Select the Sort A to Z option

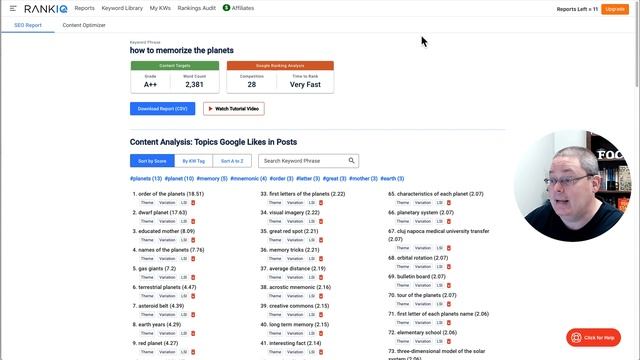pos(232,161)
